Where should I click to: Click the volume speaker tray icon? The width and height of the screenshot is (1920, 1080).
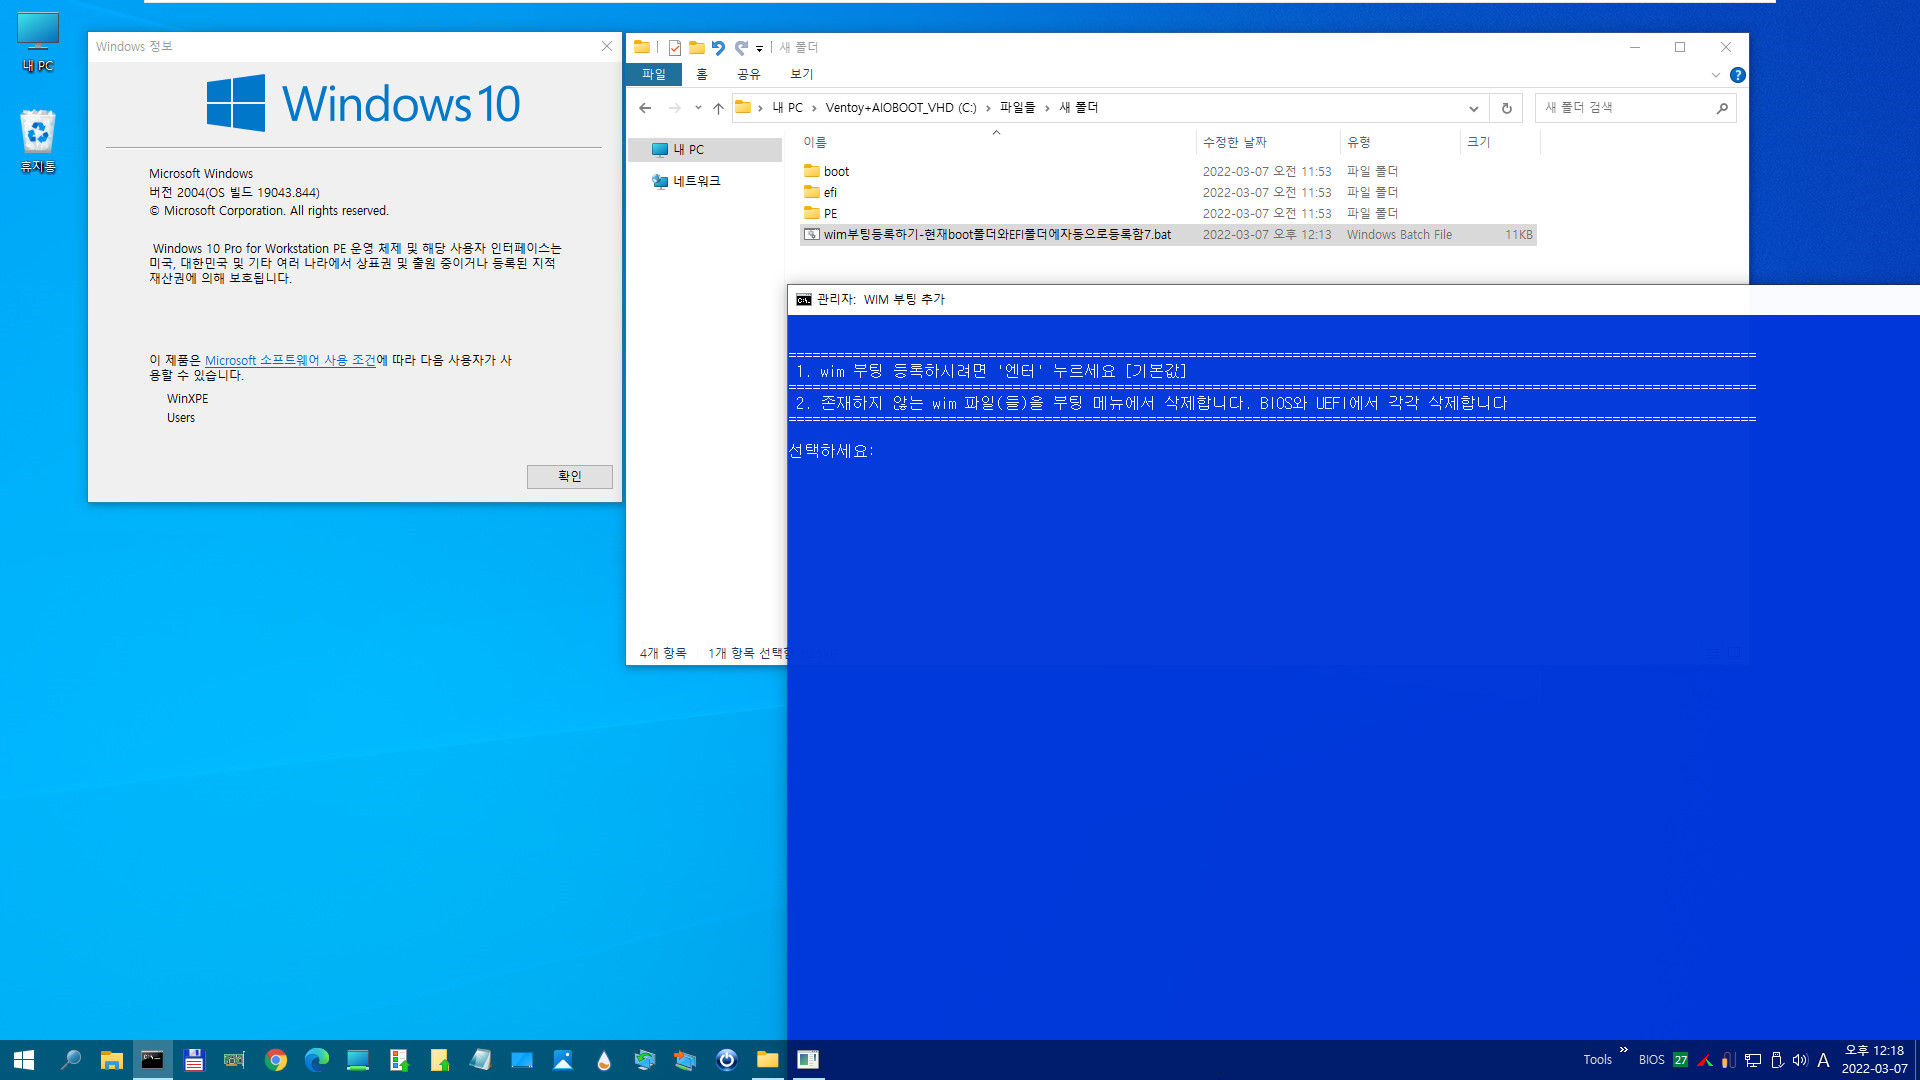1800,1060
